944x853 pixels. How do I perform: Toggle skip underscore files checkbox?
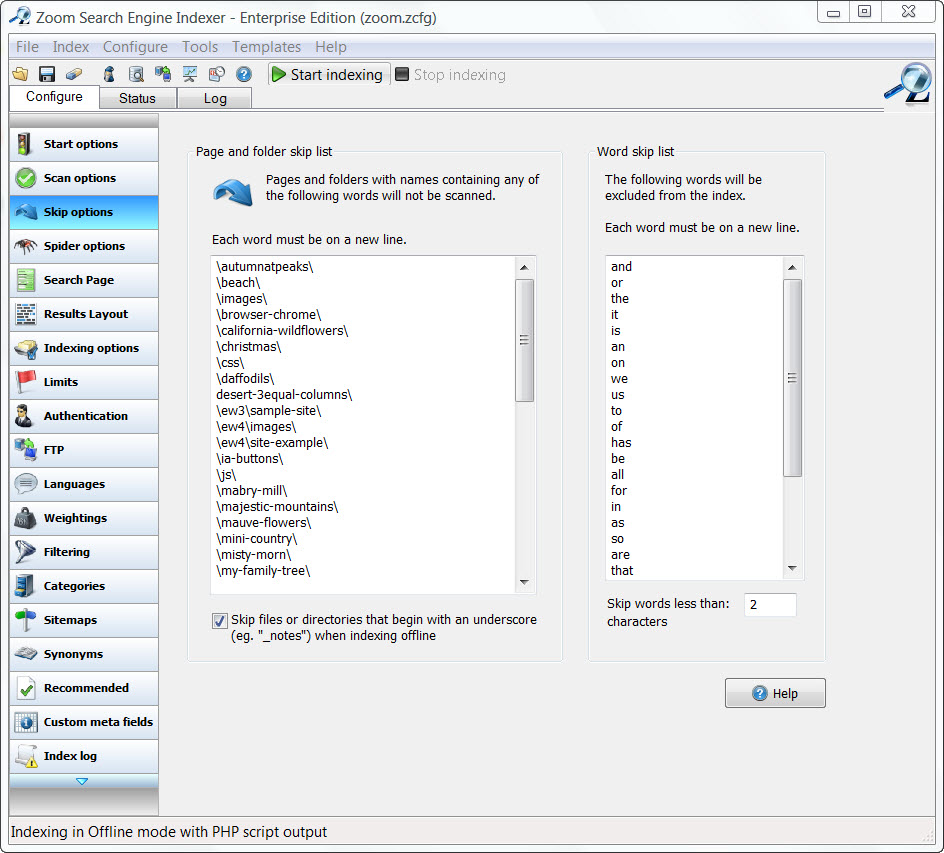(220, 621)
